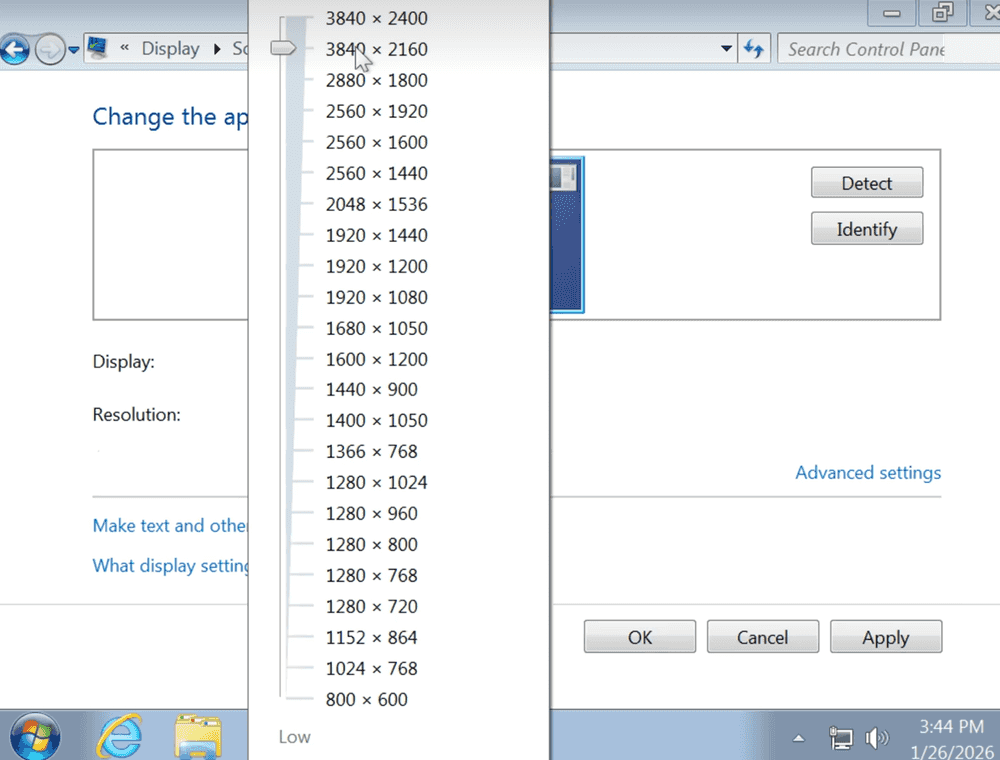Open the Advanced settings link
The image size is (1000, 760).
pyautogui.click(x=867, y=473)
